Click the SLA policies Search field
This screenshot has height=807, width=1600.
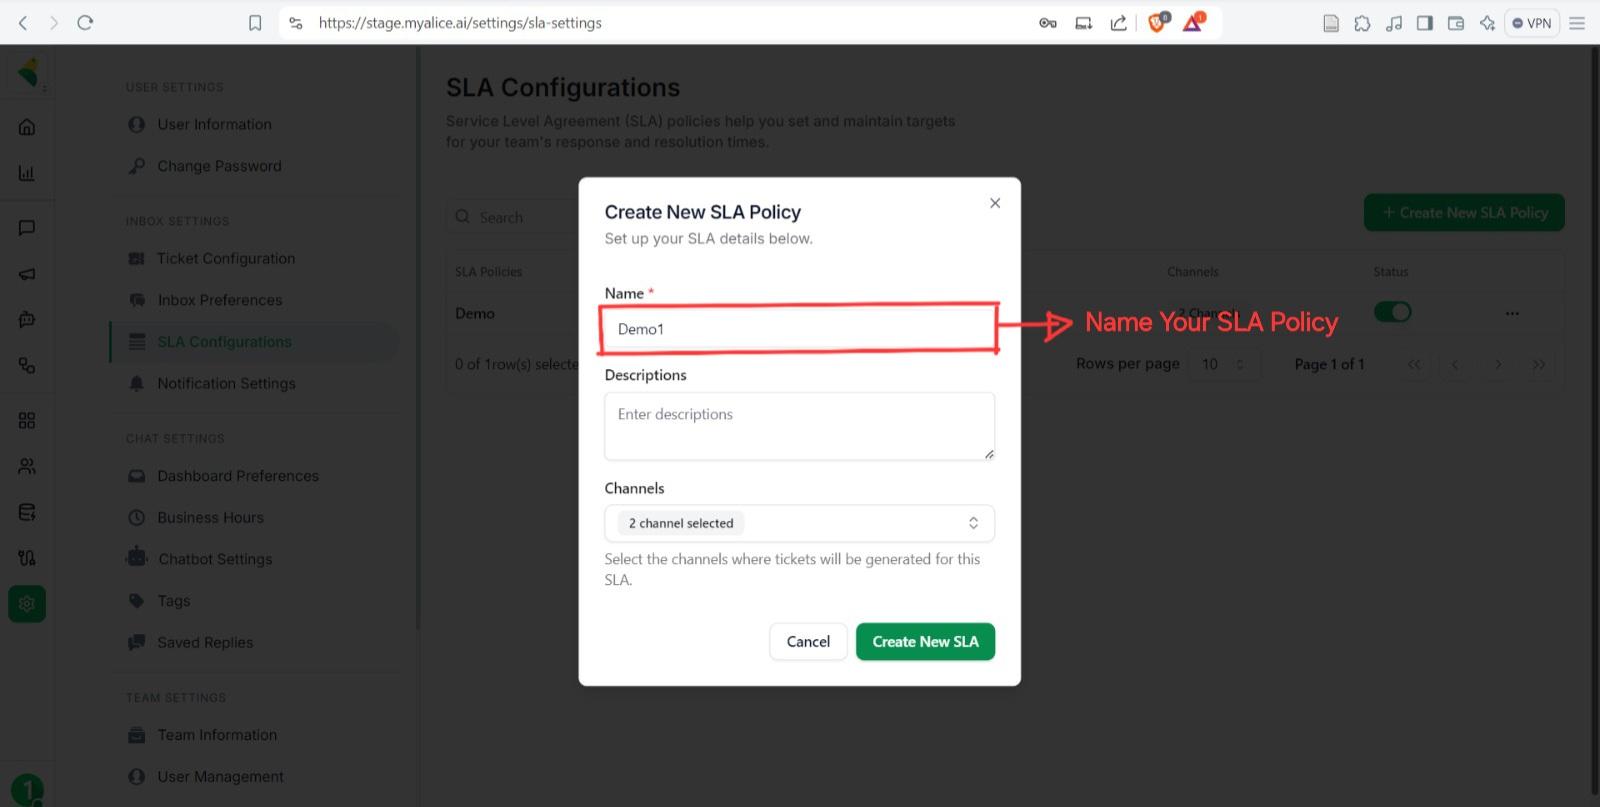click(x=512, y=217)
